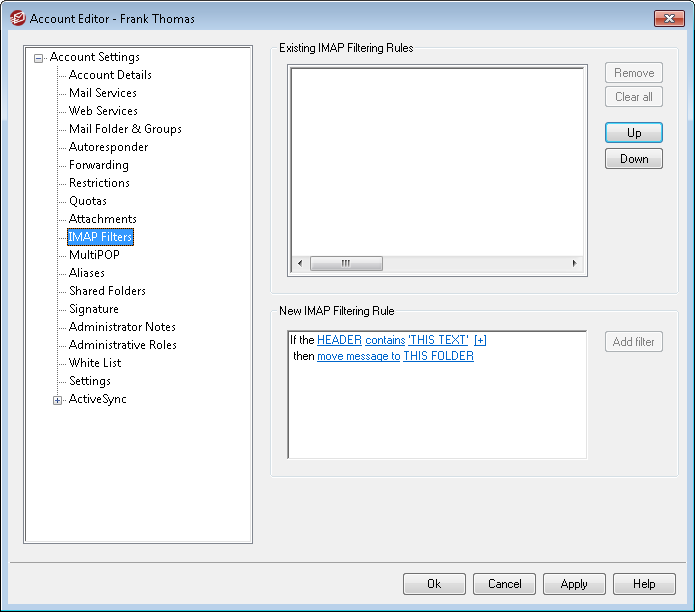
Task: Open Administrator Notes page
Action: 122,327
